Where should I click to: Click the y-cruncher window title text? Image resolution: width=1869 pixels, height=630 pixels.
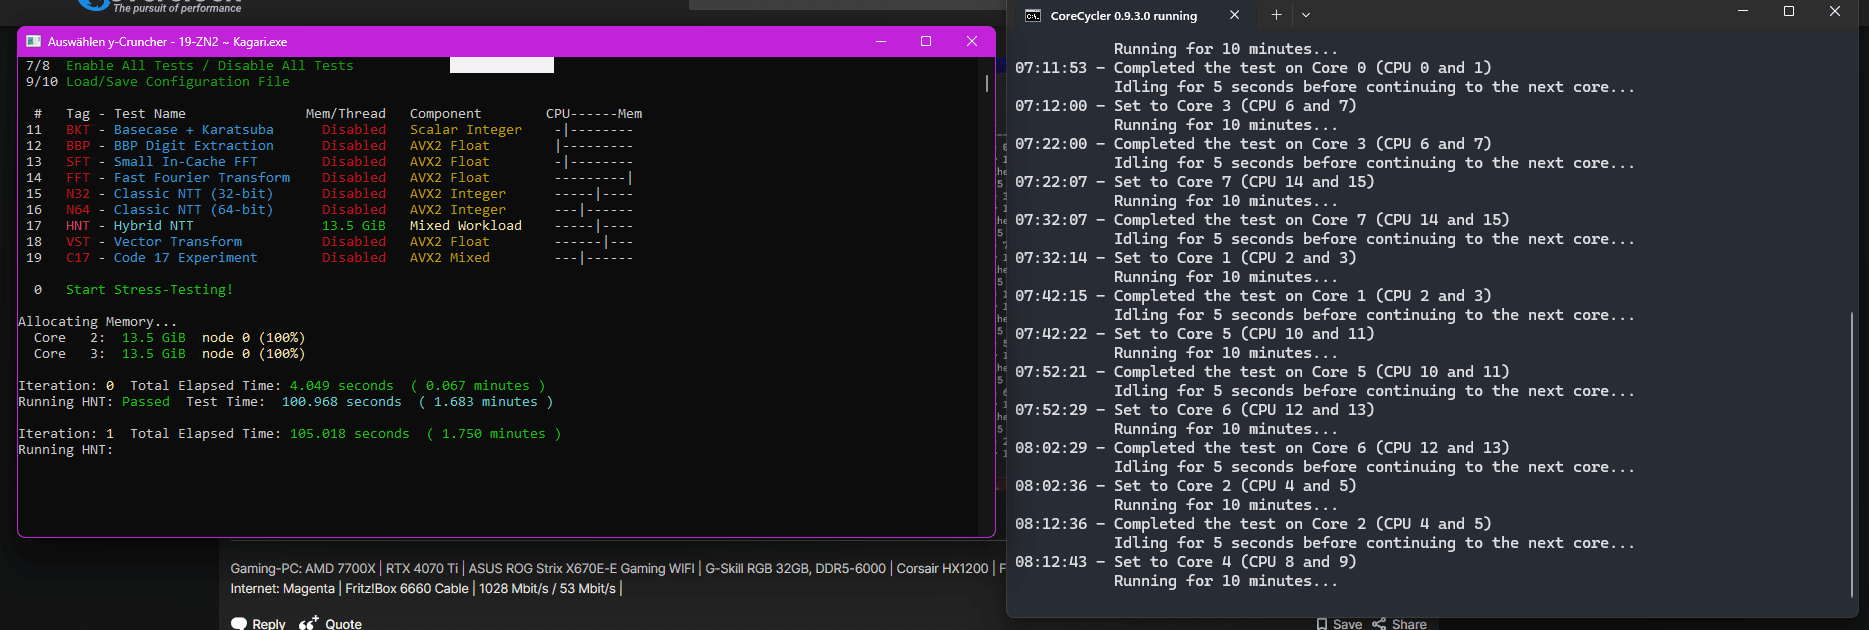(167, 42)
